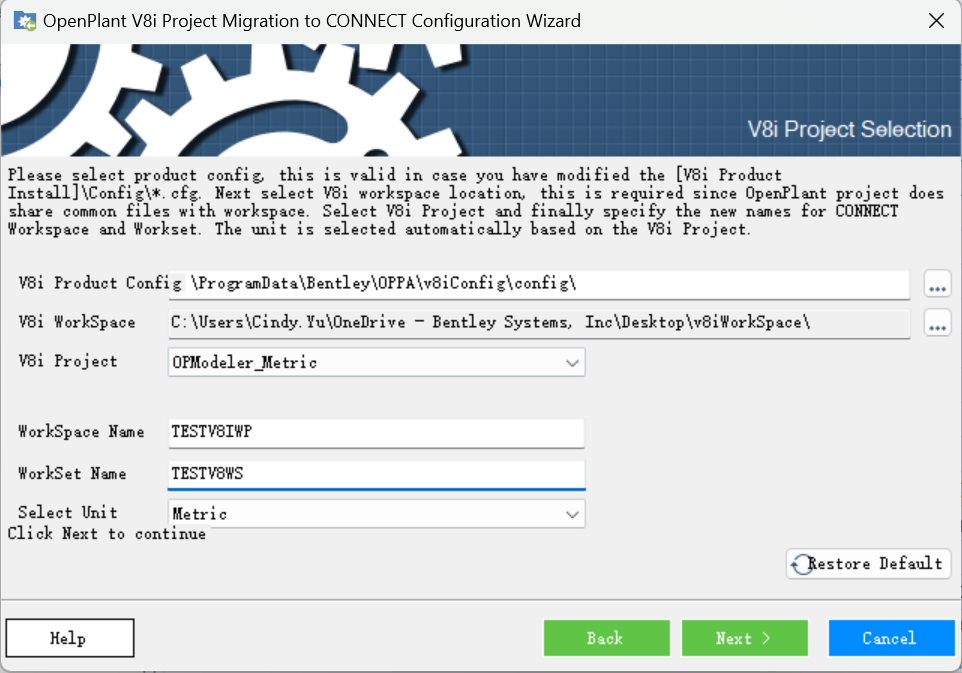Click the WorkSpace Name field TESTV8IWP
The image size is (962, 673).
click(376, 433)
